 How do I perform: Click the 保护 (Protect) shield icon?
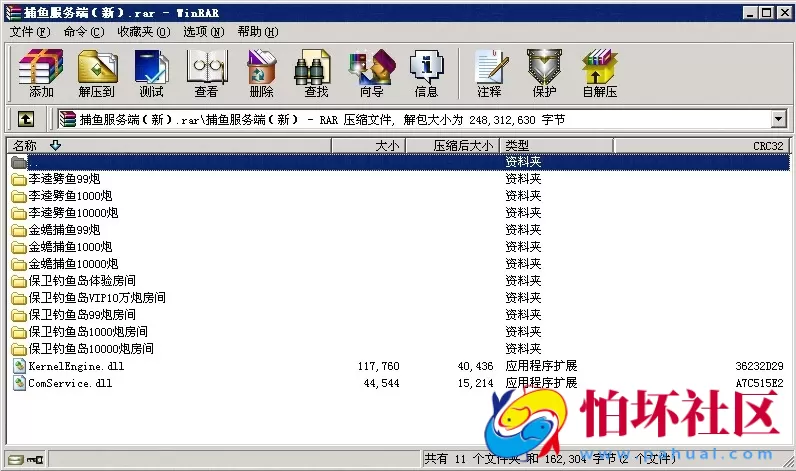point(544,66)
